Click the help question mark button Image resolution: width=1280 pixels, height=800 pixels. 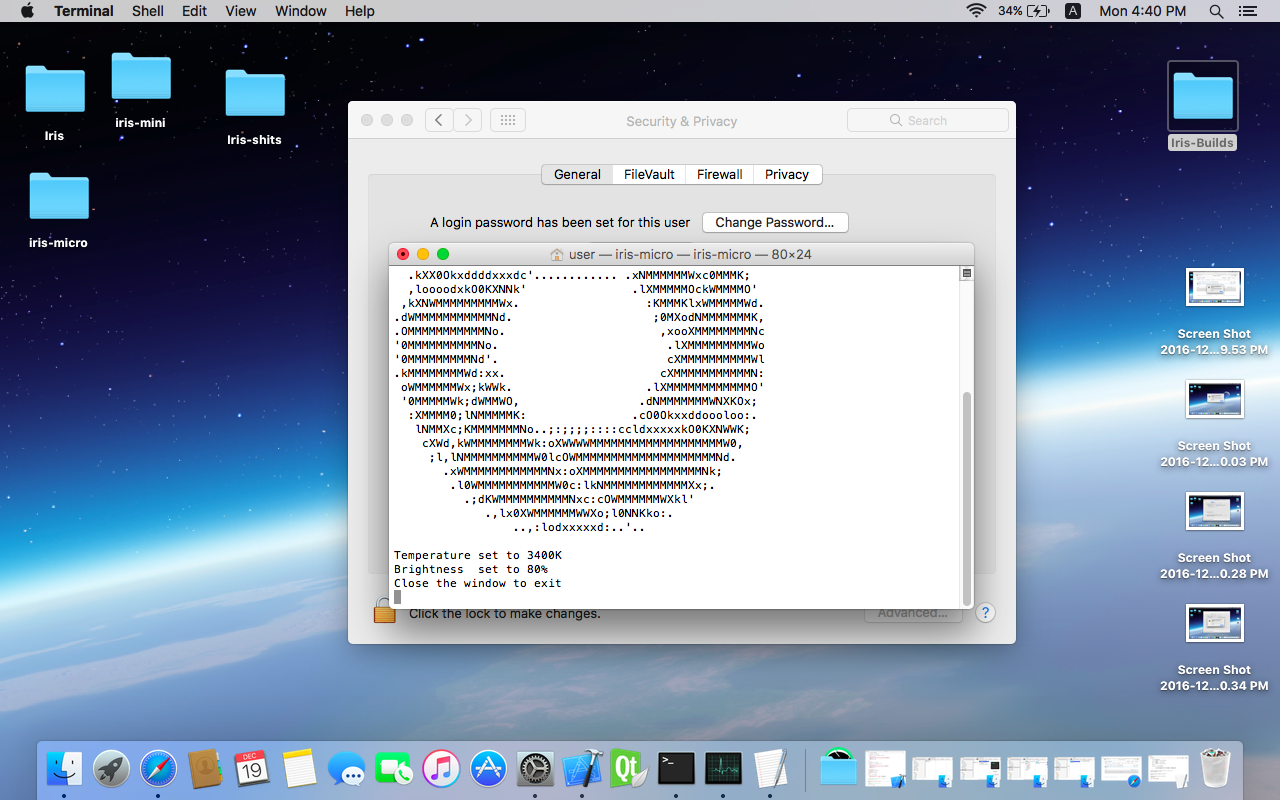985,613
